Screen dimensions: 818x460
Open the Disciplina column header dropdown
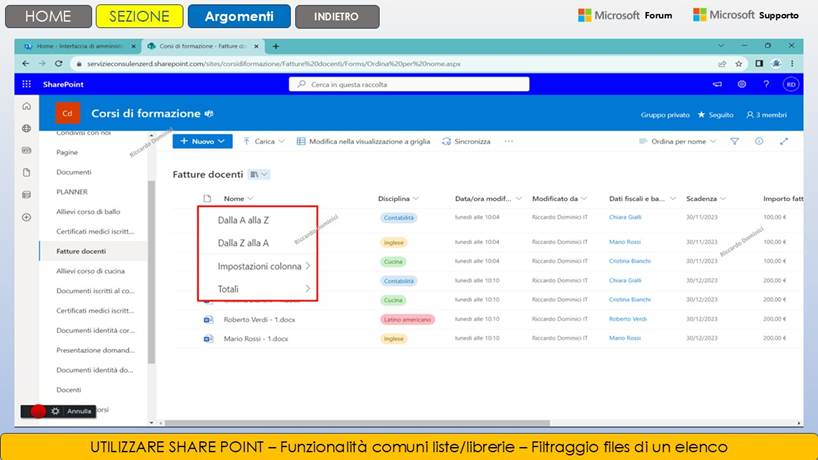tap(399, 198)
